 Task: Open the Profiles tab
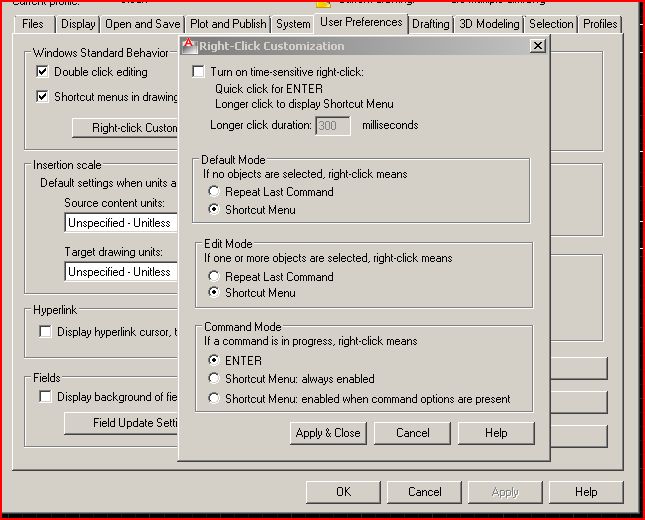coord(600,24)
